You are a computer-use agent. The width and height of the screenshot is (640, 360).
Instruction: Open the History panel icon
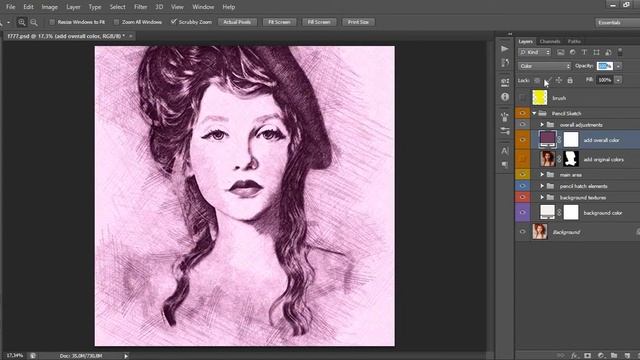505,63
